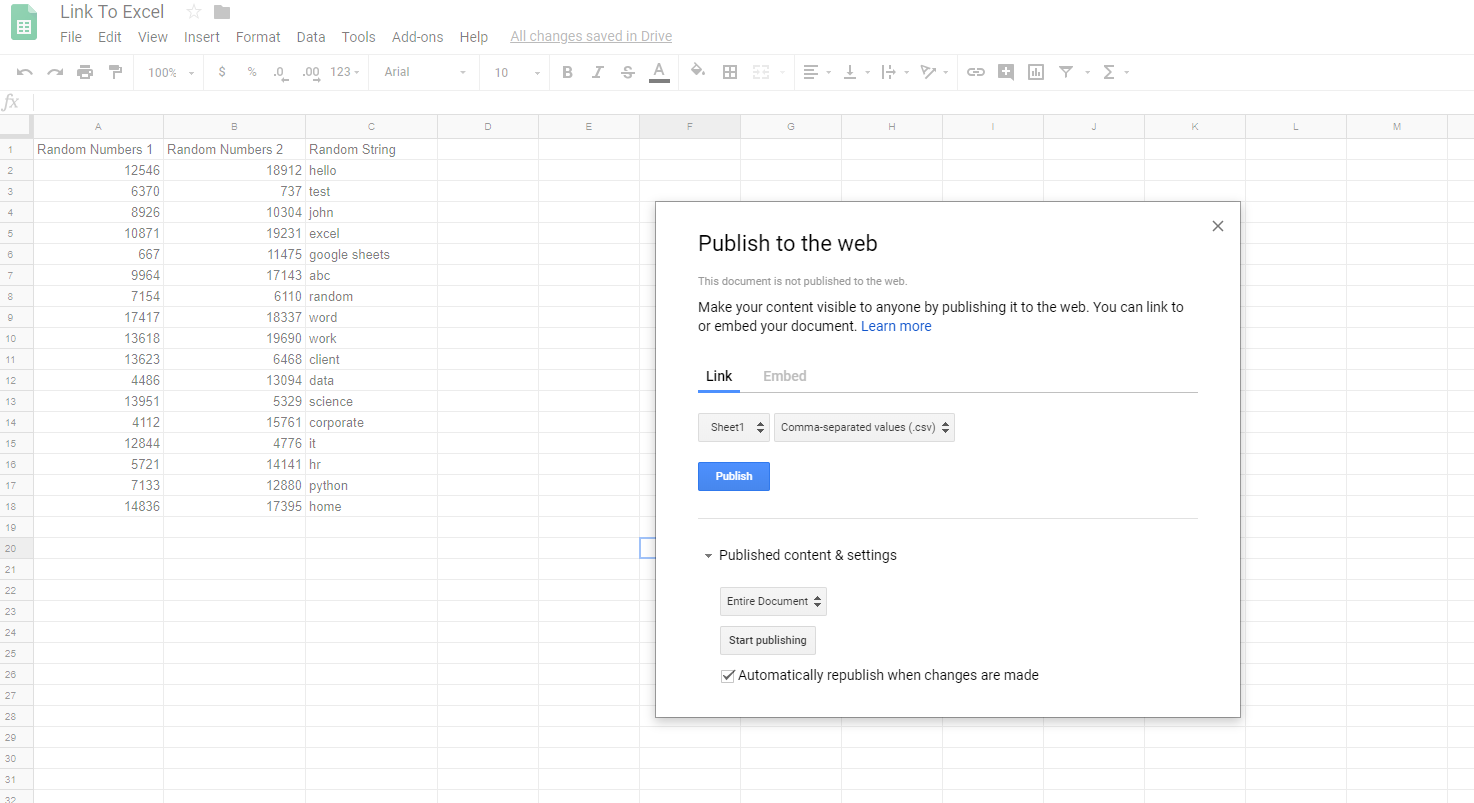The image size is (1474, 803).
Task: Click the blue Publish button
Action: (x=734, y=476)
